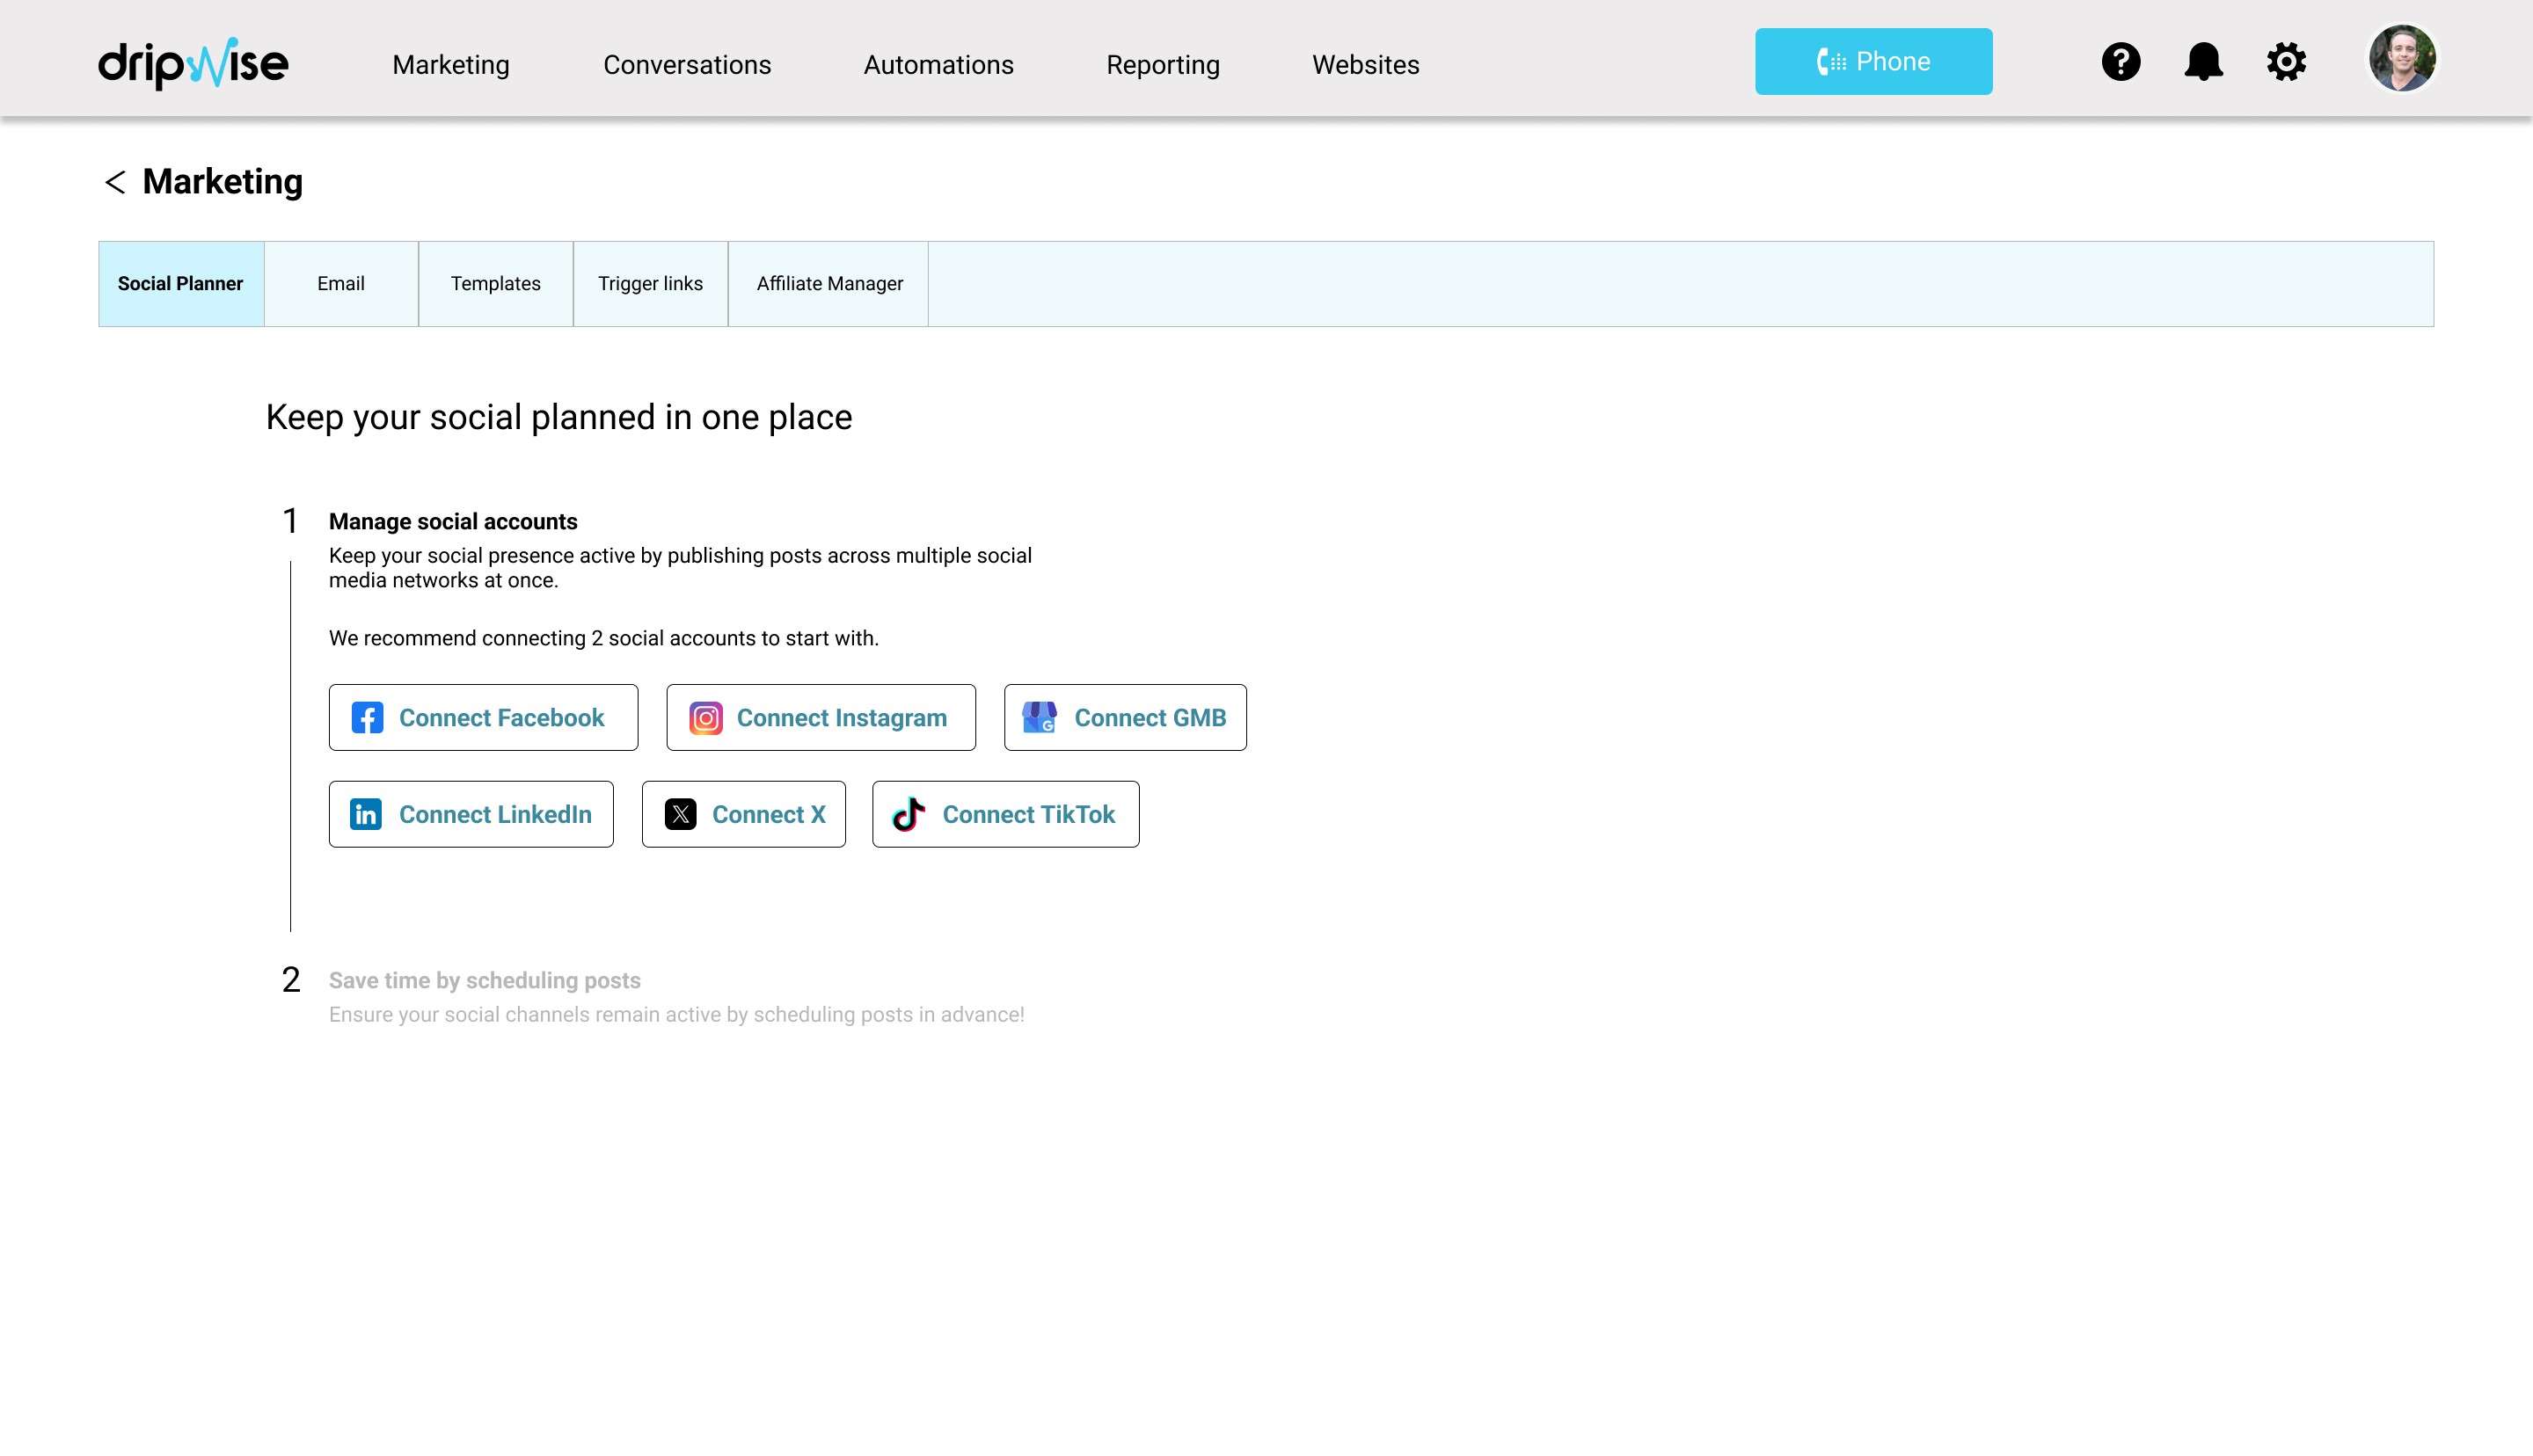Image resolution: width=2533 pixels, height=1456 pixels.
Task: Open the Phone dialer button
Action: click(1873, 62)
